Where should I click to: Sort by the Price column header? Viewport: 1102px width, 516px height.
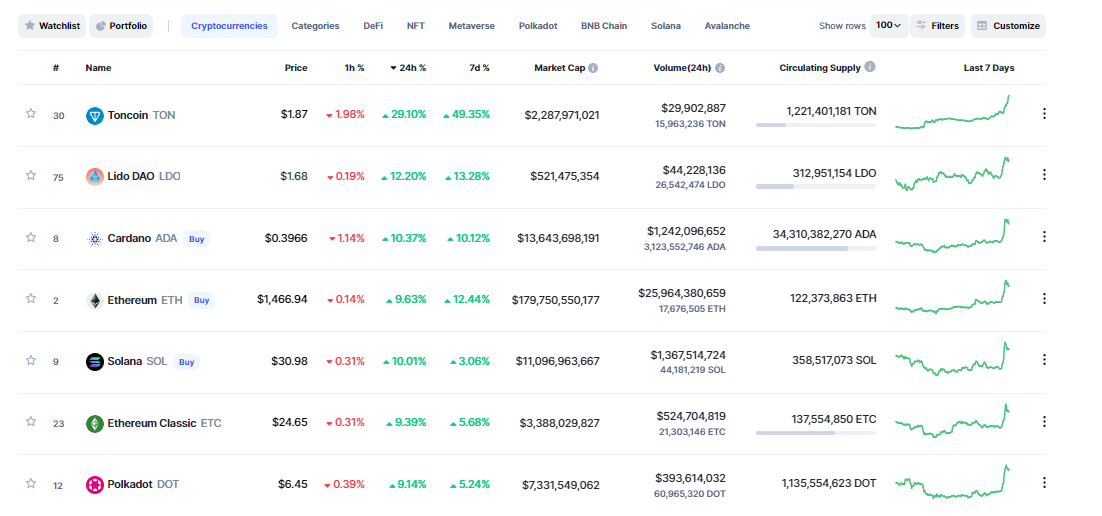pyautogui.click(x=296, y=68)
